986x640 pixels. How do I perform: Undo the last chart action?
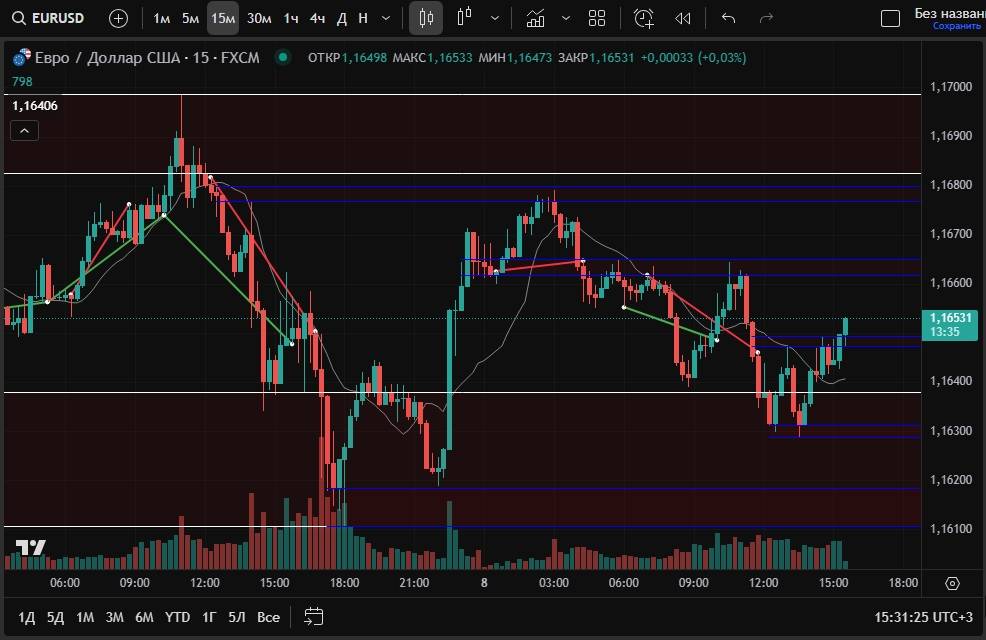point(728,18)
